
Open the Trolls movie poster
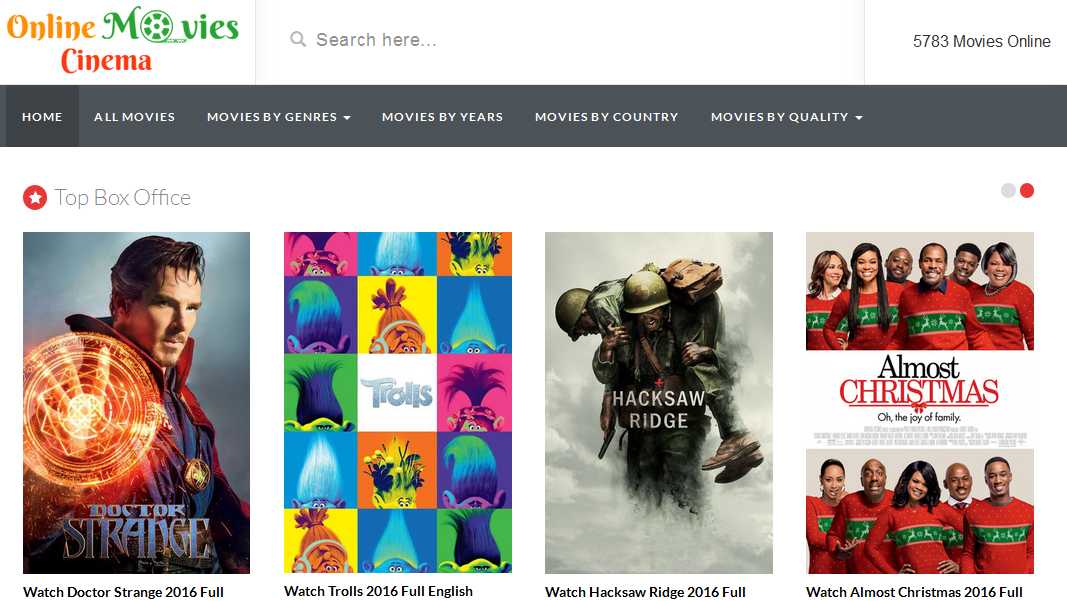tap(397, 402)
